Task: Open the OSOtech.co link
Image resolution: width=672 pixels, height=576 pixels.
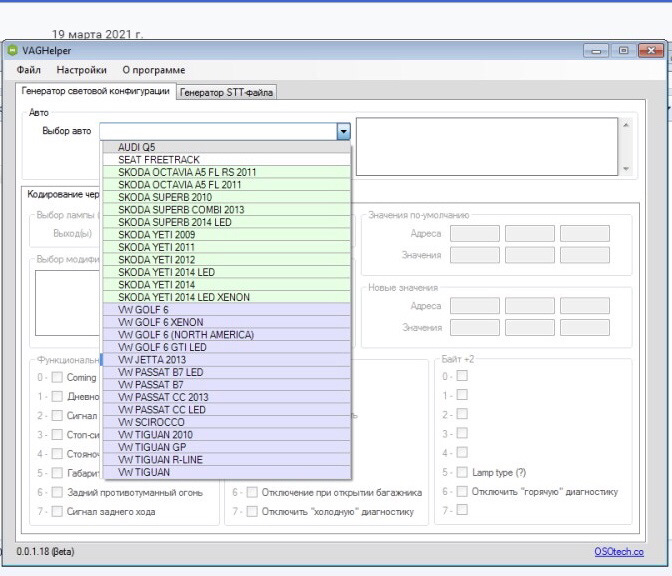Action: click(619, 552)
